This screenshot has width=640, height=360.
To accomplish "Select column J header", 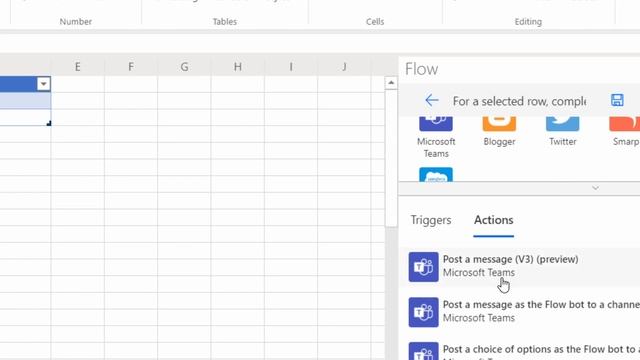I will tap(344, 67).
